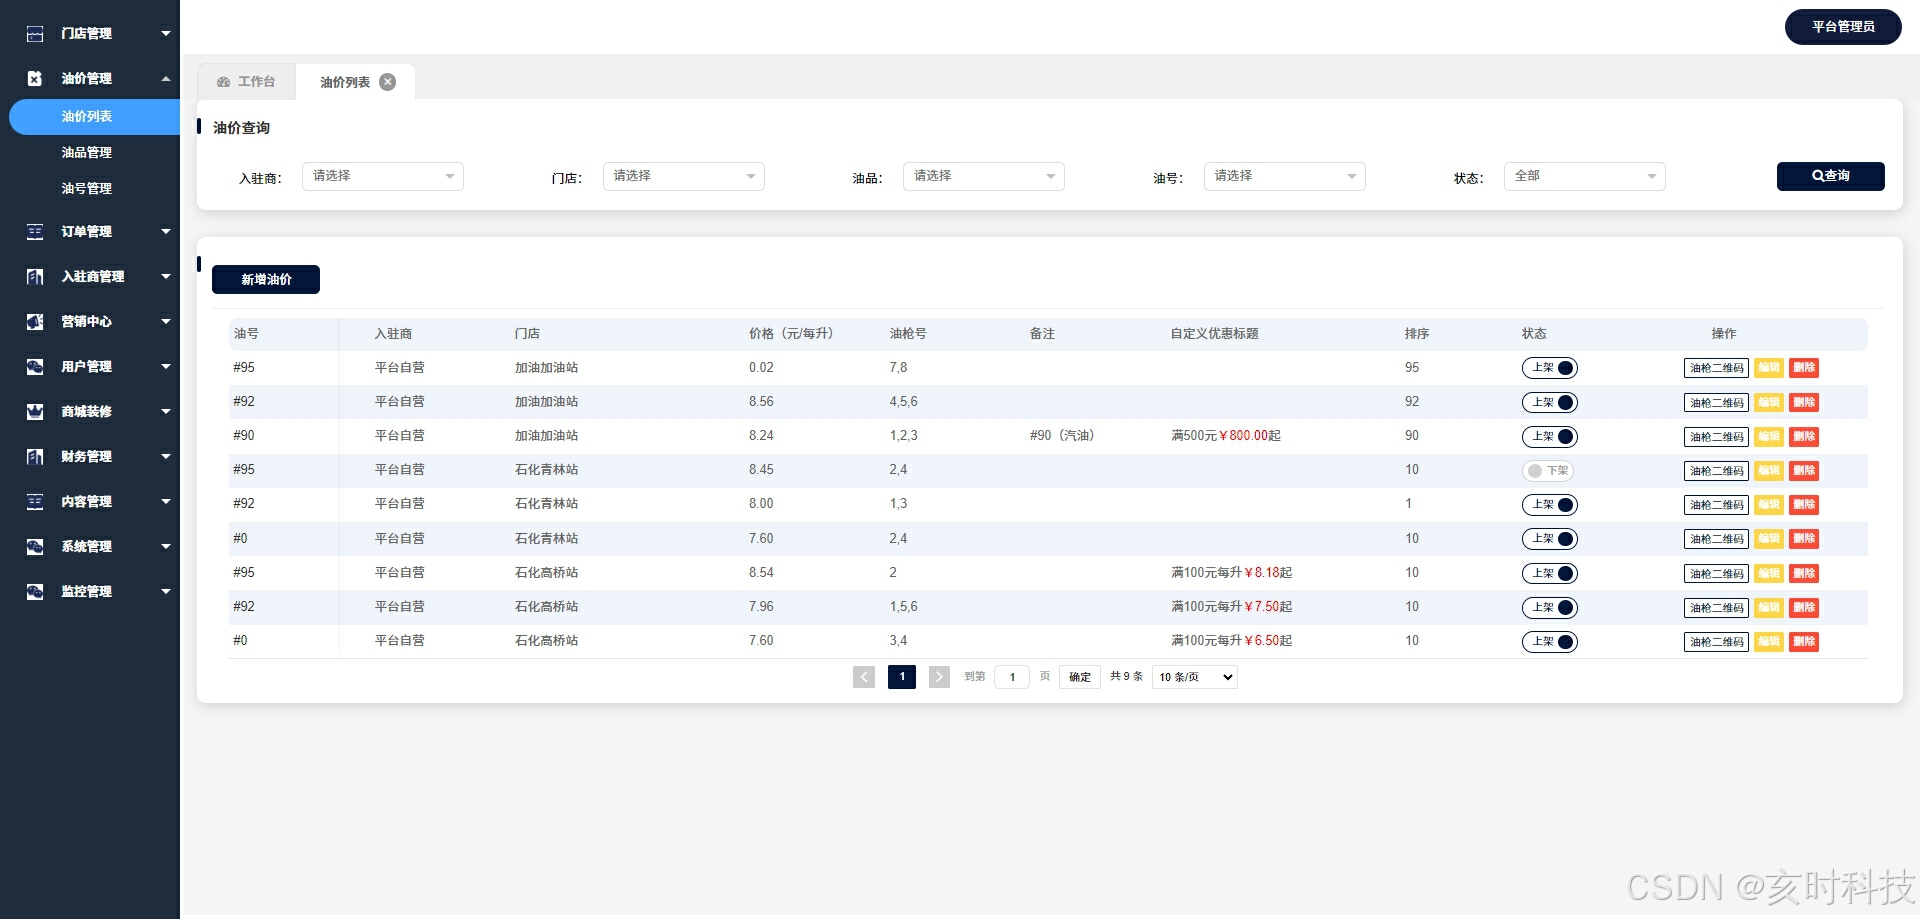The image size is (1920, 919).
Task: Open the 状态 dropdown showing 全部
Action: (1585, 176)
